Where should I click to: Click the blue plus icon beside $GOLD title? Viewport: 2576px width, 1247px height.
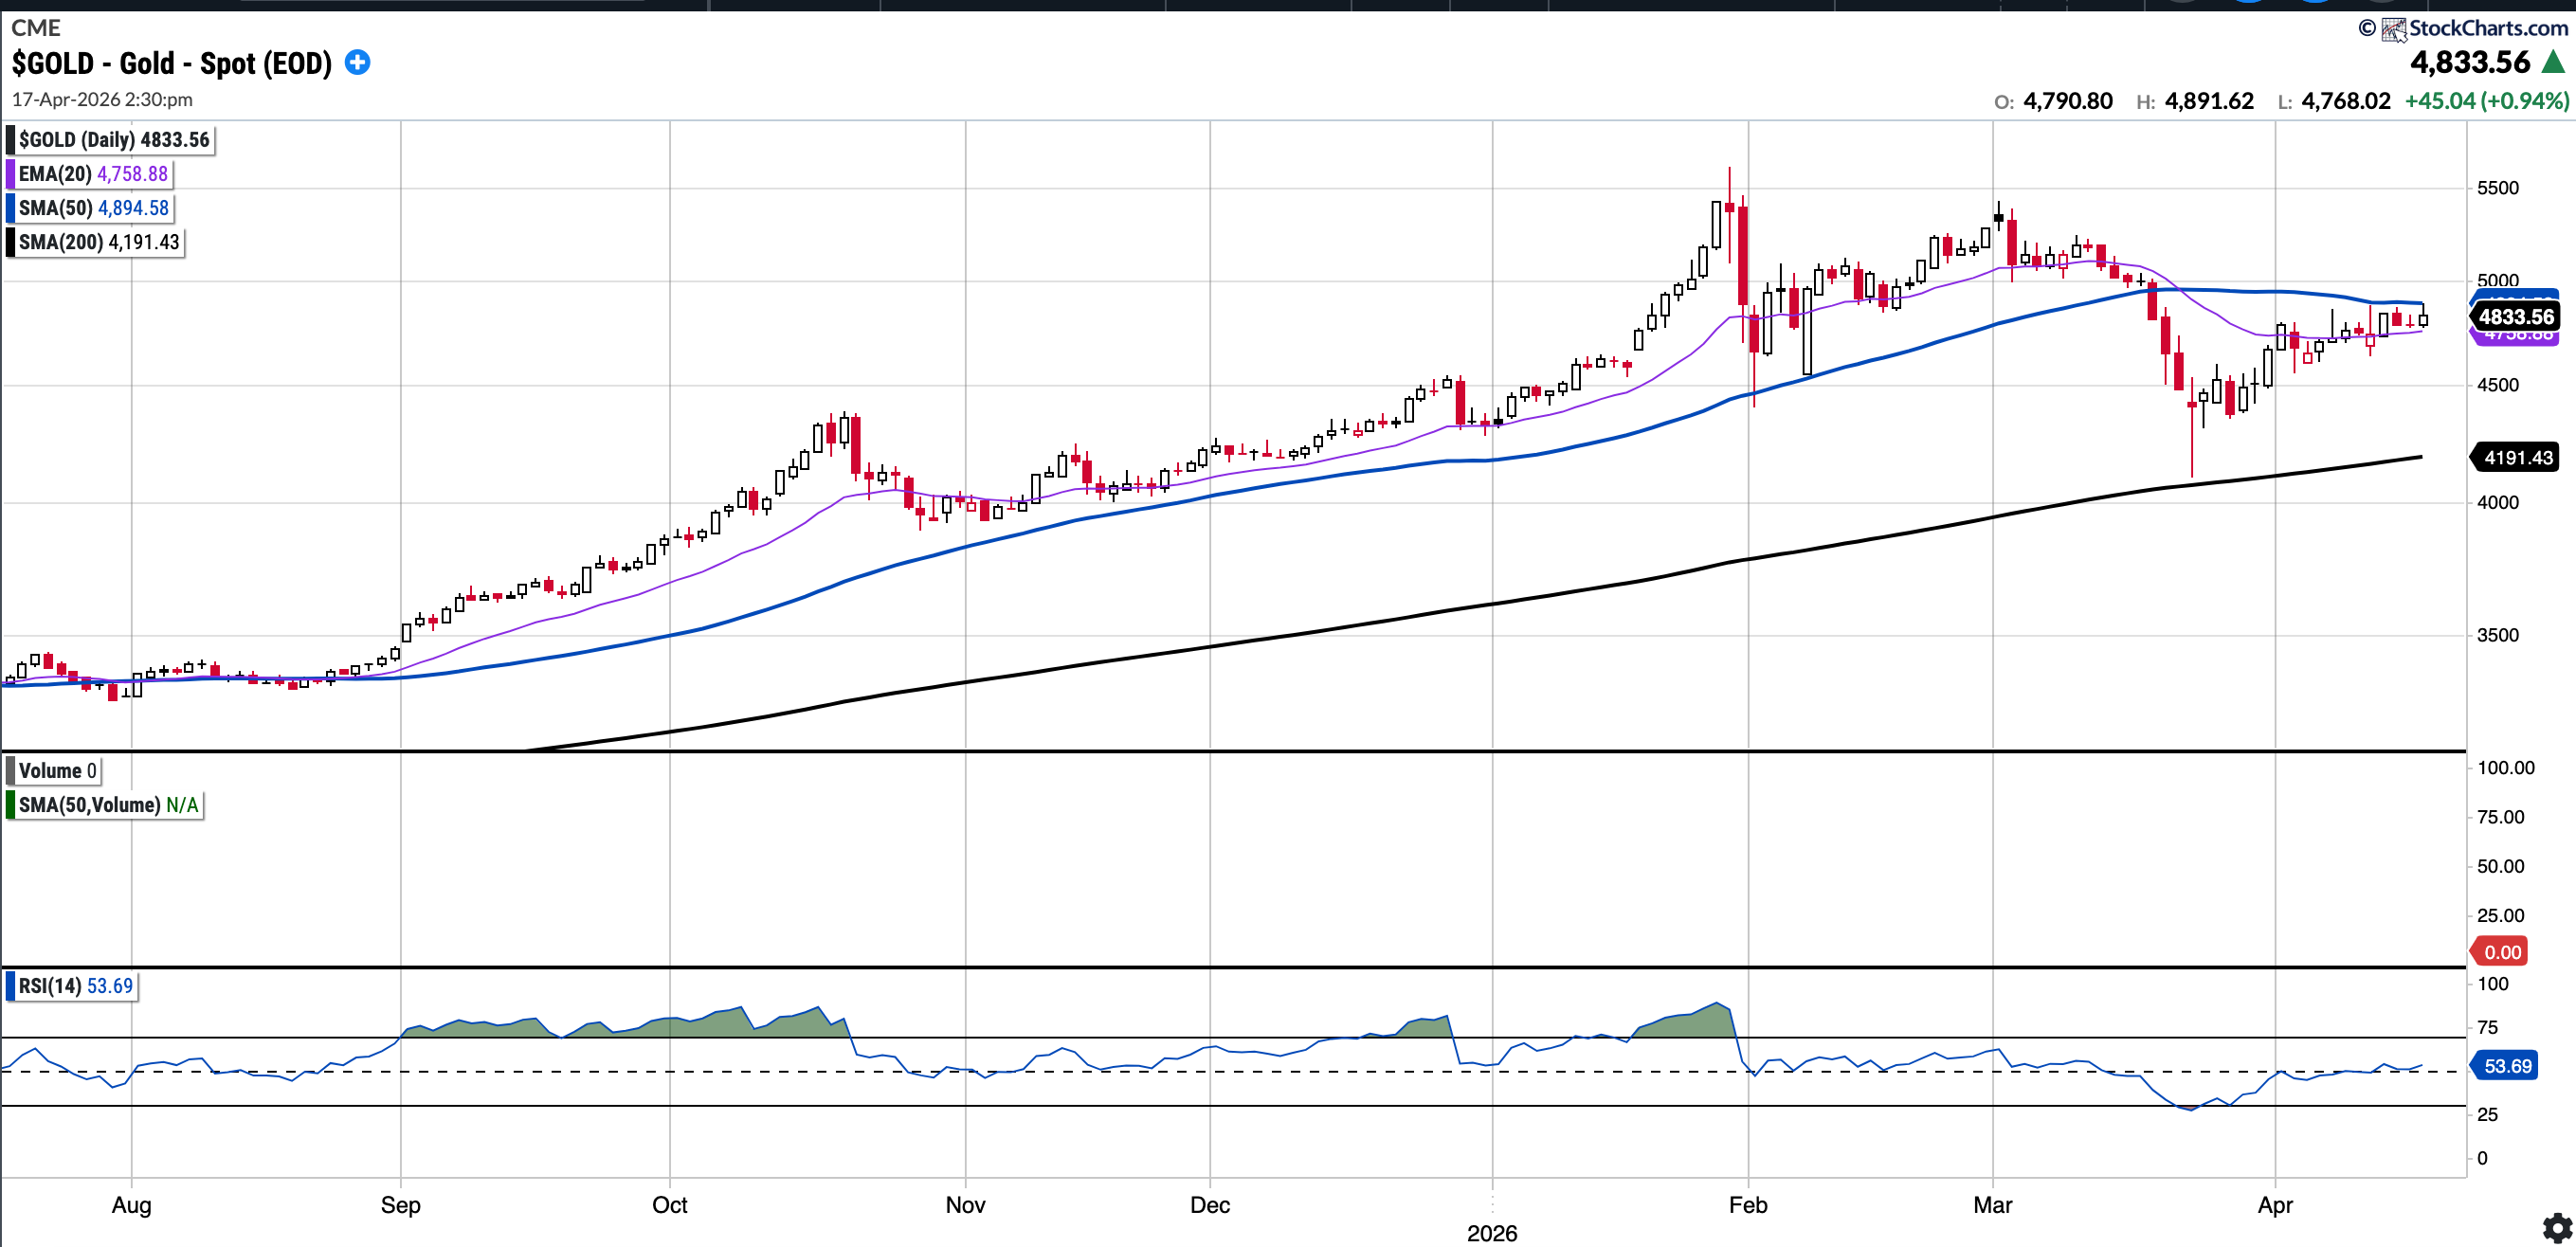(x=357, y=63)
